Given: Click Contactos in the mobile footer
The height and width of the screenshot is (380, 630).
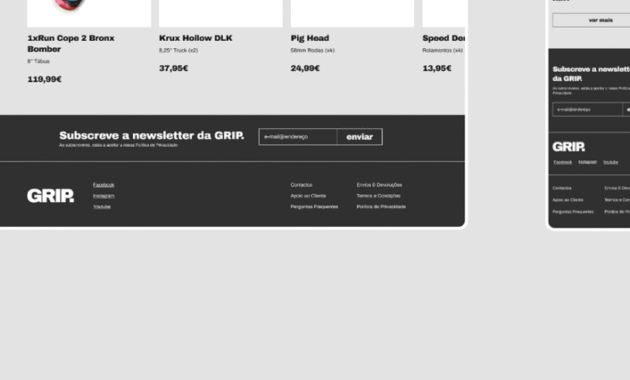Looking at the screenshot, I should coord(562,188).
